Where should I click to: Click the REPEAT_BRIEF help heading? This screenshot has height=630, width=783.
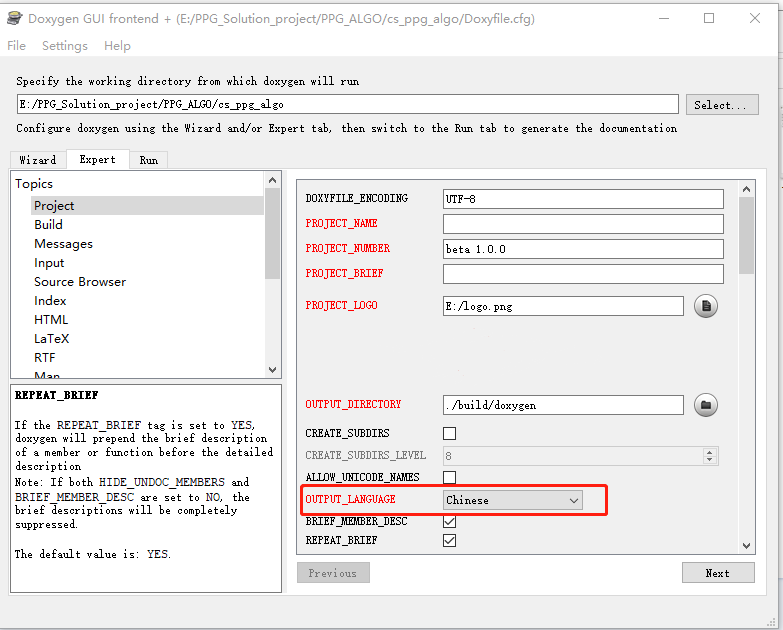pos(56,395)
